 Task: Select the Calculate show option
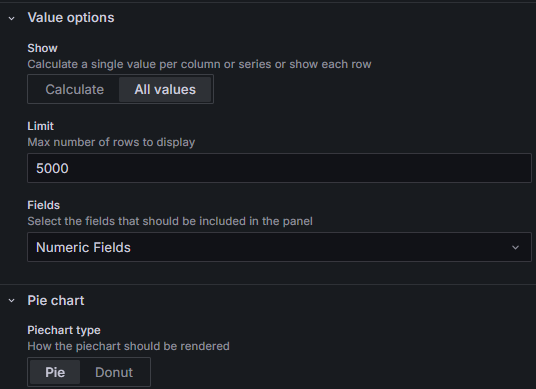[x=75, y=90]
